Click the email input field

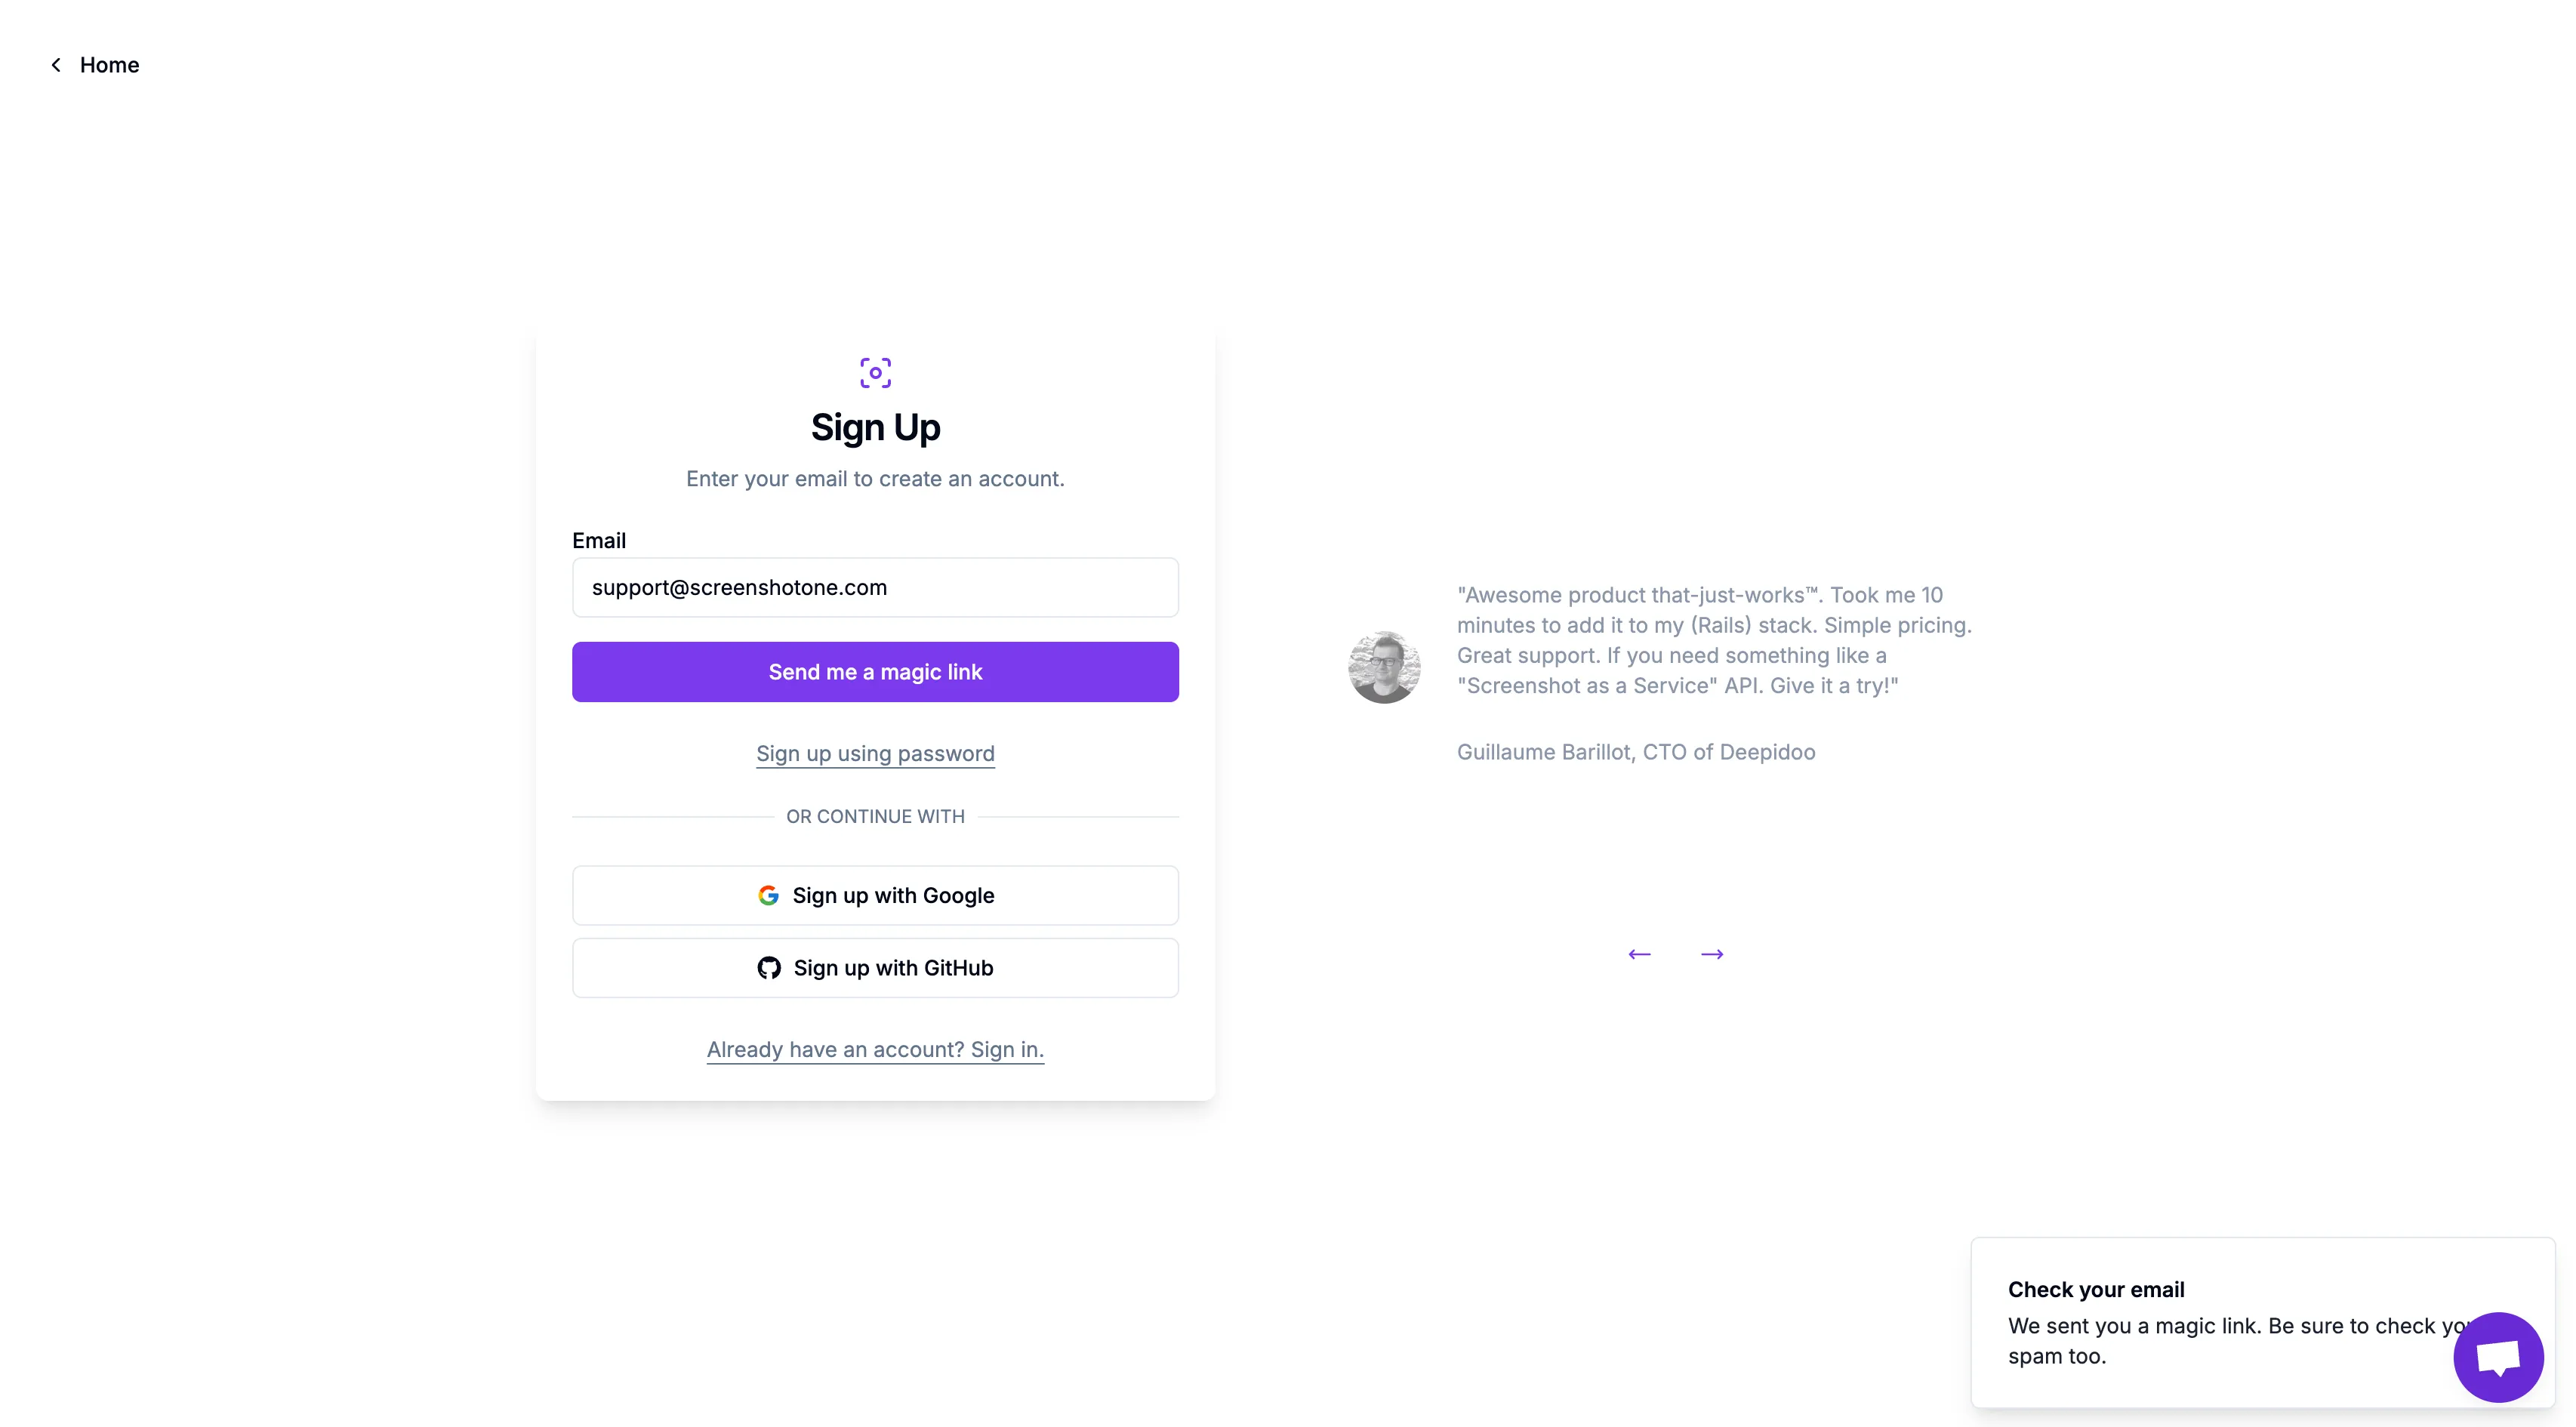[x=875, y=587]
